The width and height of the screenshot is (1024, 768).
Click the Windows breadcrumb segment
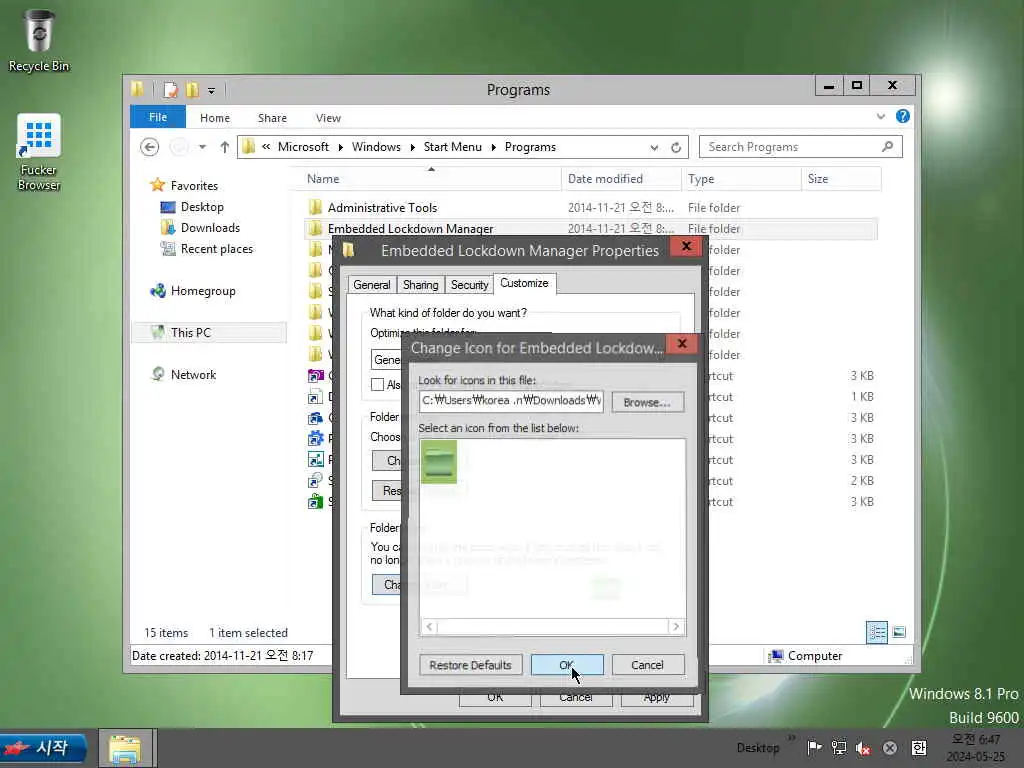pos(376,147)
